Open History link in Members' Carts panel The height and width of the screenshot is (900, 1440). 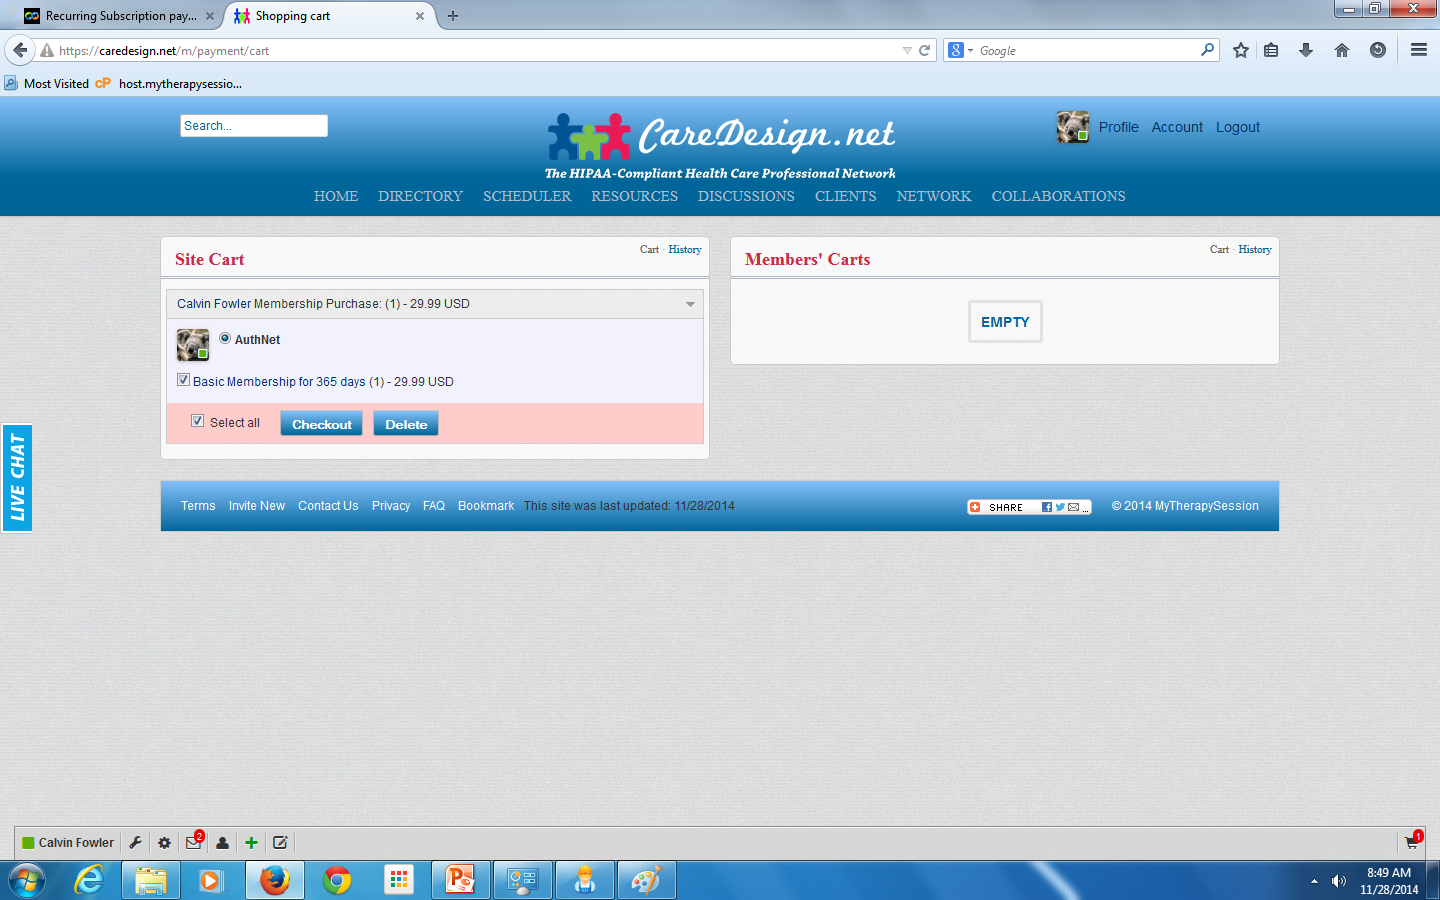(1255, 250)
